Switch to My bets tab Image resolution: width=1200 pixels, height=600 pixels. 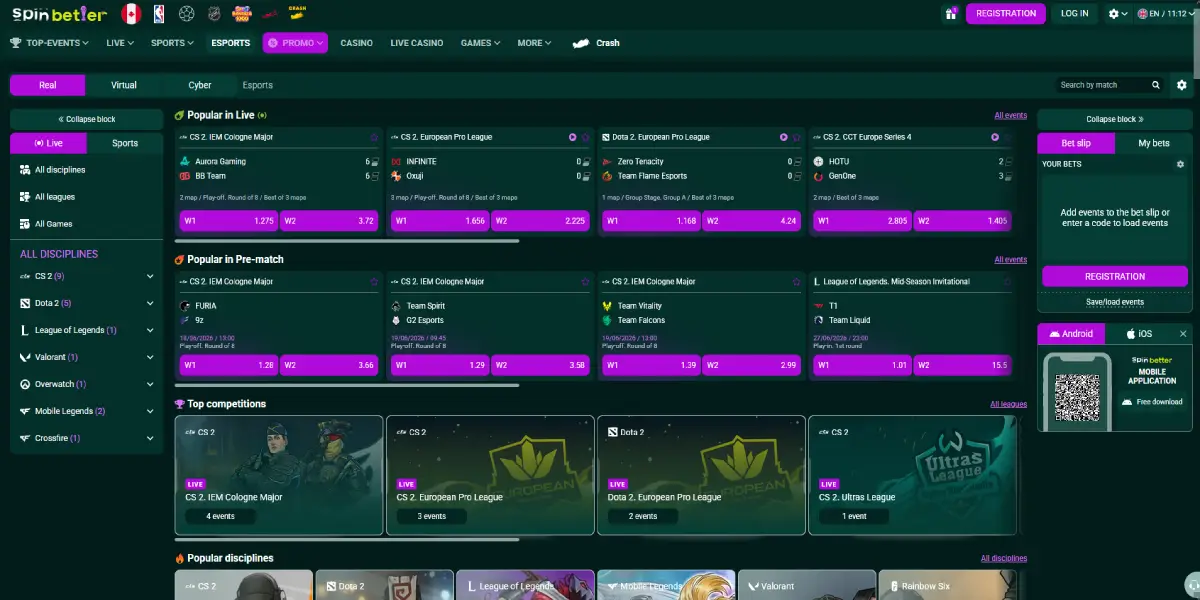tap(1154, 143)
